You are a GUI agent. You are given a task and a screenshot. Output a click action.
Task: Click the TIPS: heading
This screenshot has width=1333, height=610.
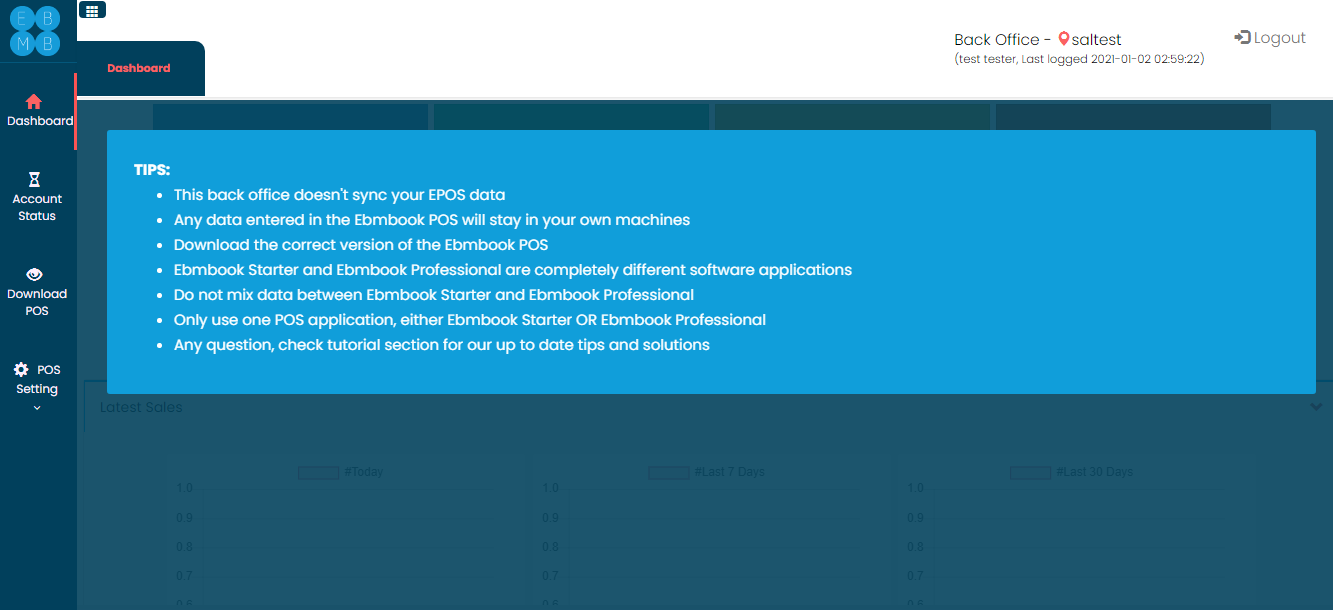point(152,170)
